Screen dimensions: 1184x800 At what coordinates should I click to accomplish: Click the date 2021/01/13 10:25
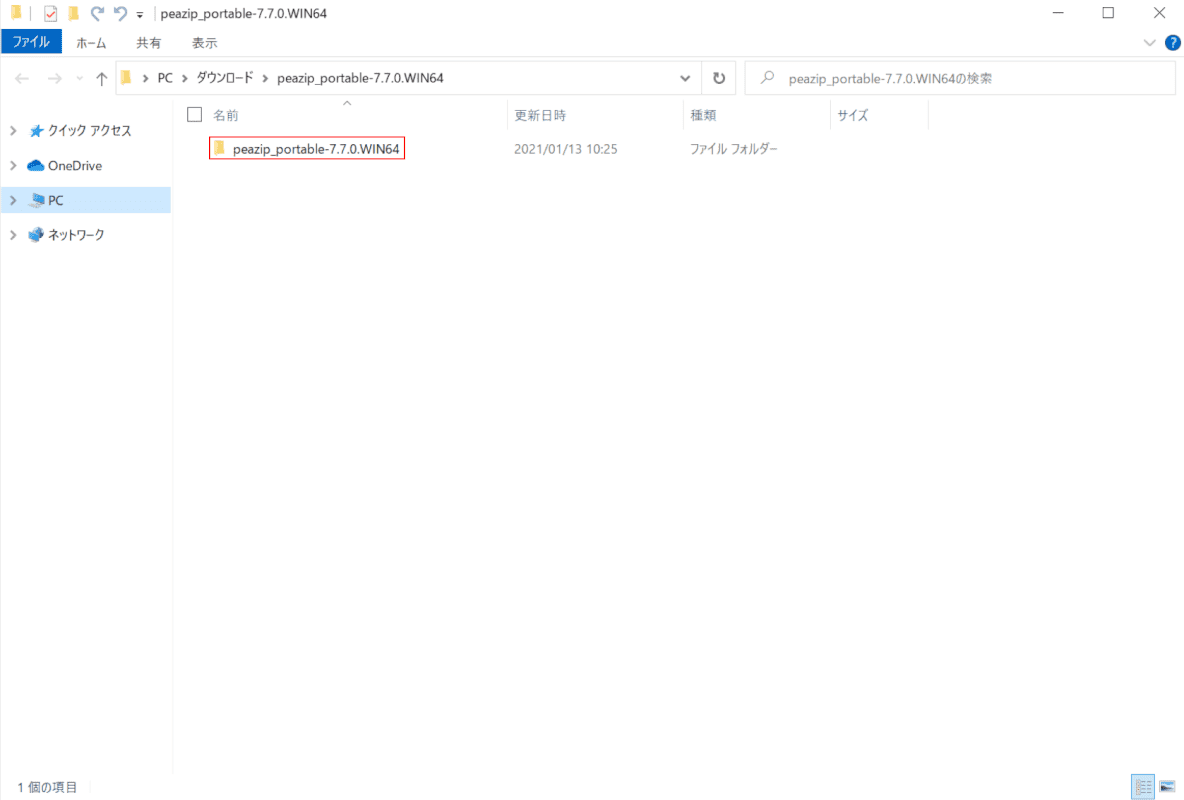coord(566,149)
